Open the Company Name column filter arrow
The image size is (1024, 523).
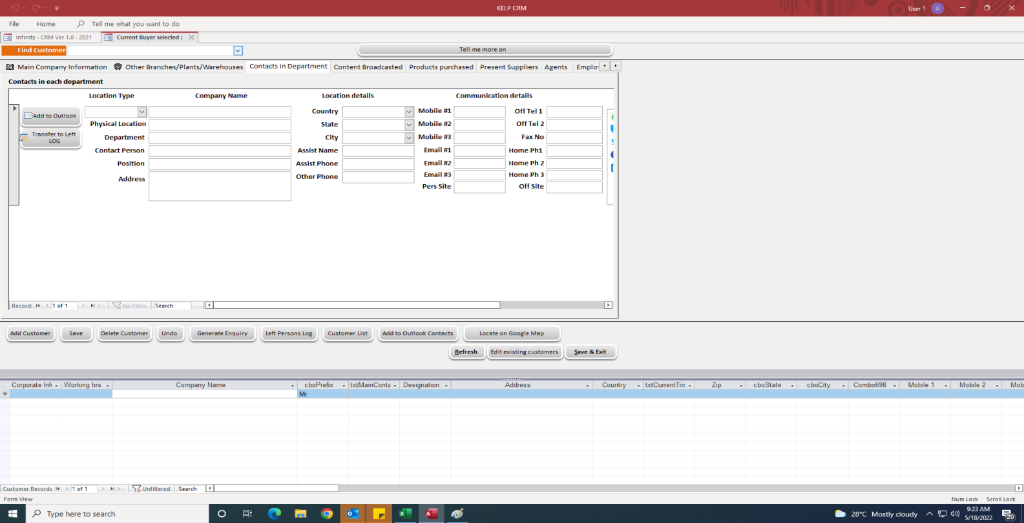[293, 385]
